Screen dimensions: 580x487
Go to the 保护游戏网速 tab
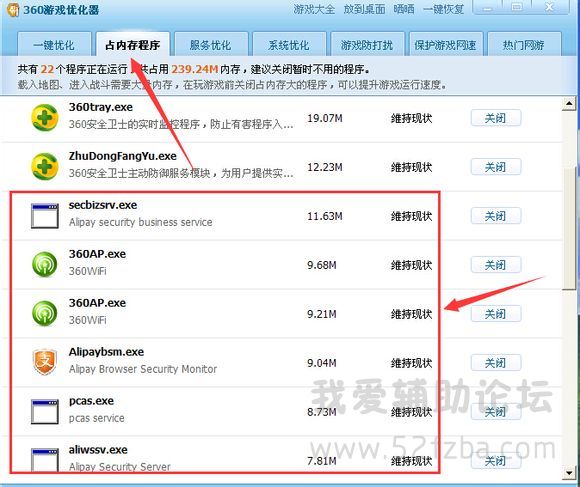[x=445, y=44]
